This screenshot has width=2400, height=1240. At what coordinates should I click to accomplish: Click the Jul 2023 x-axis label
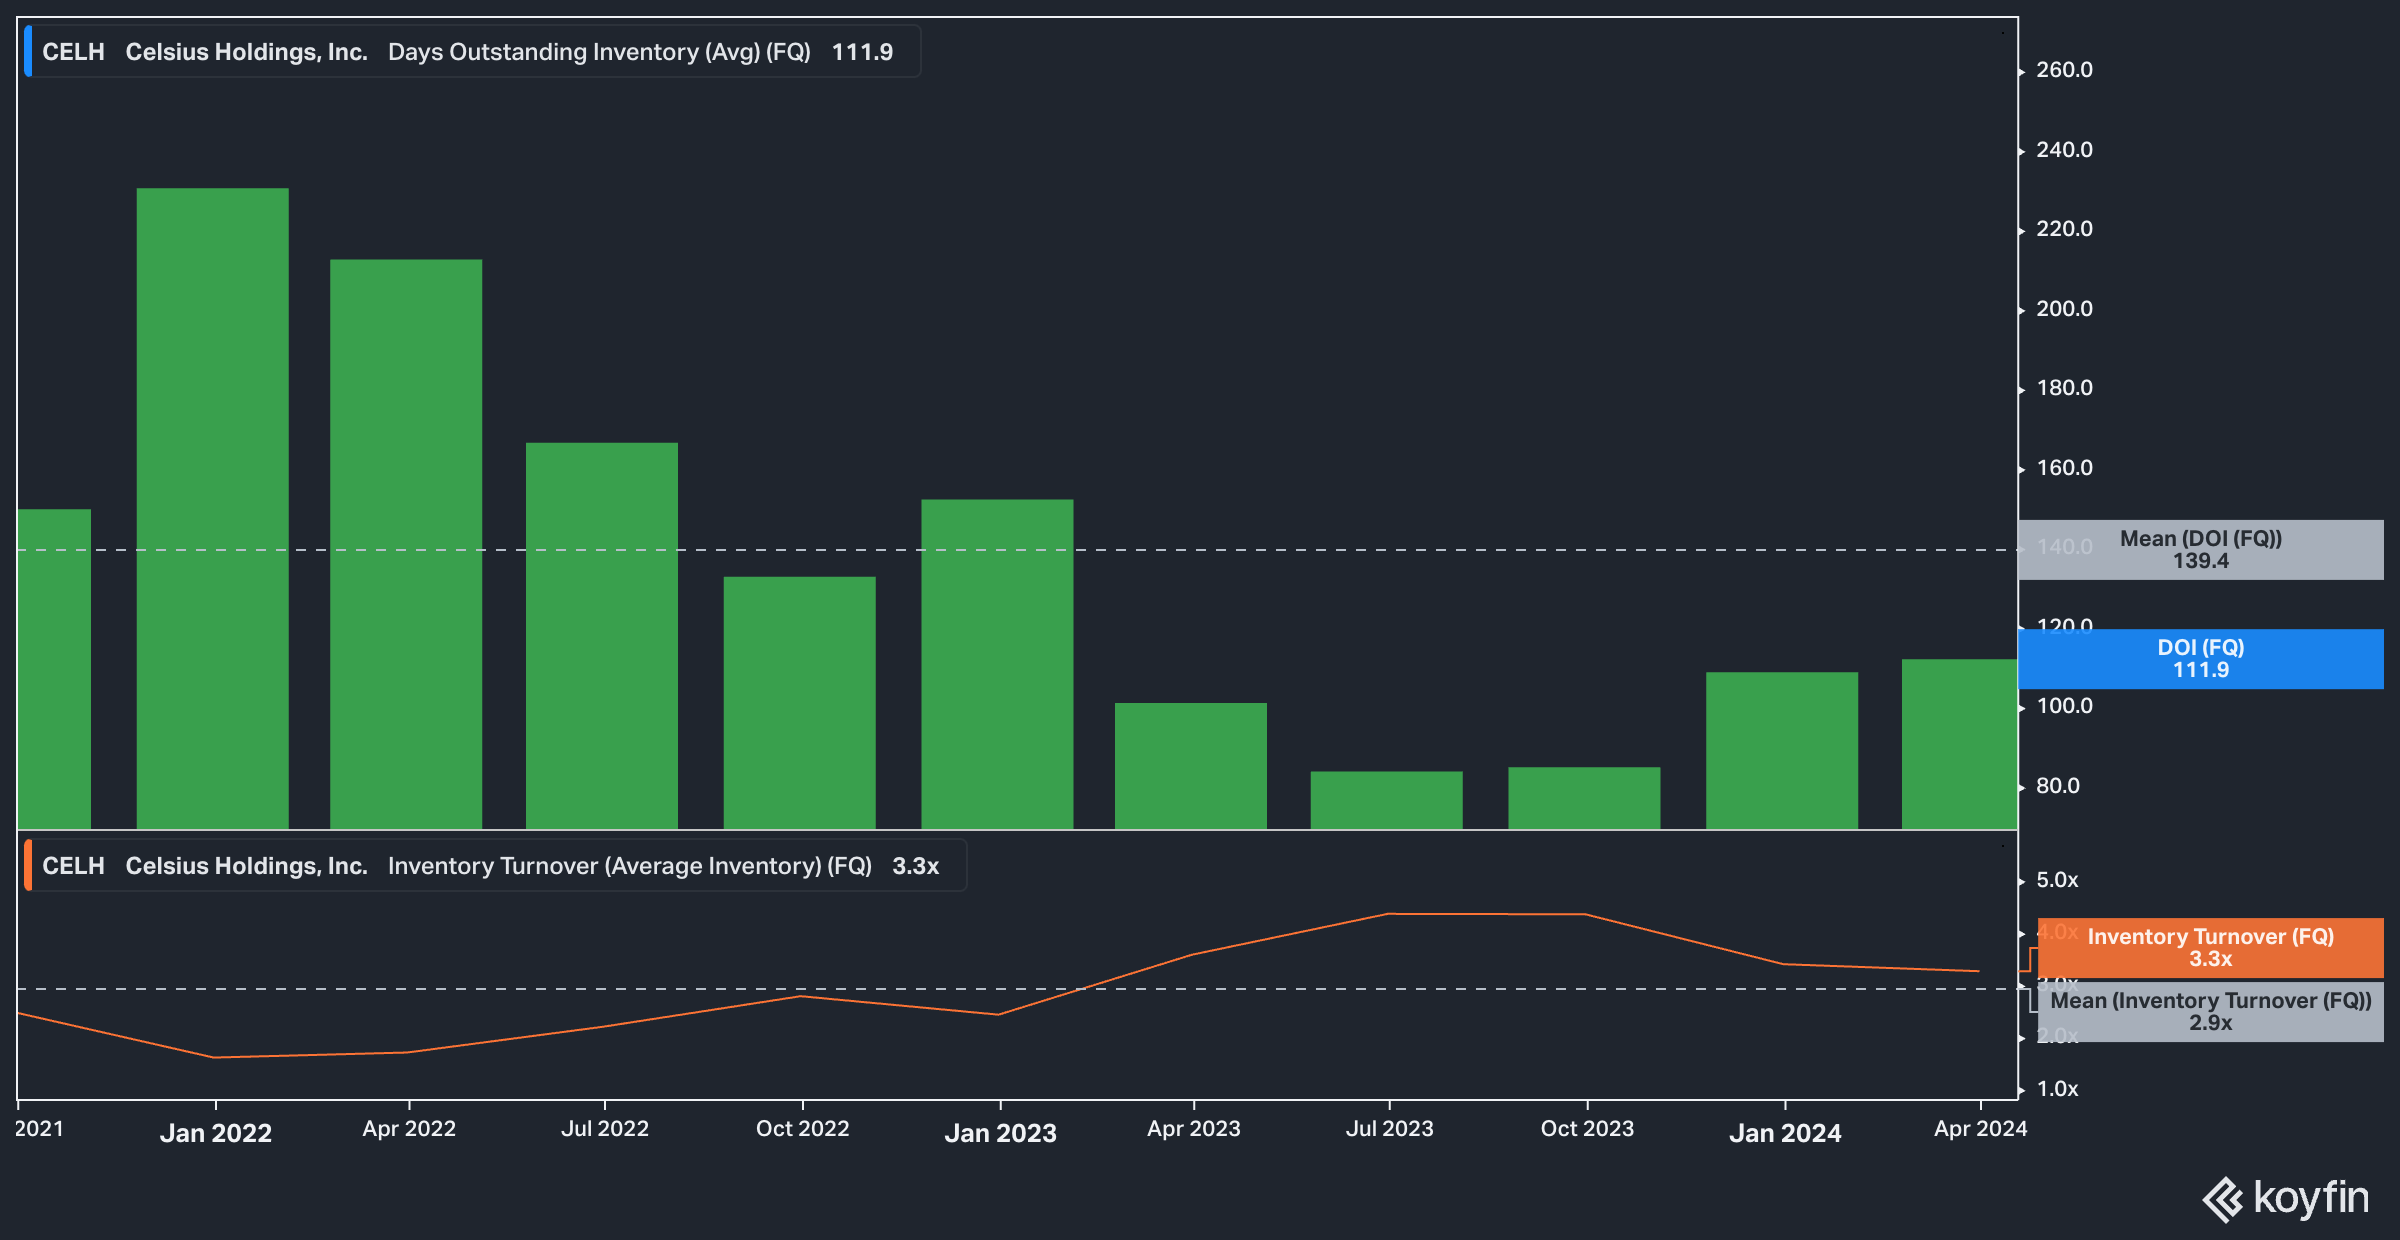pyautogui.click(x=1390, y=1129)
